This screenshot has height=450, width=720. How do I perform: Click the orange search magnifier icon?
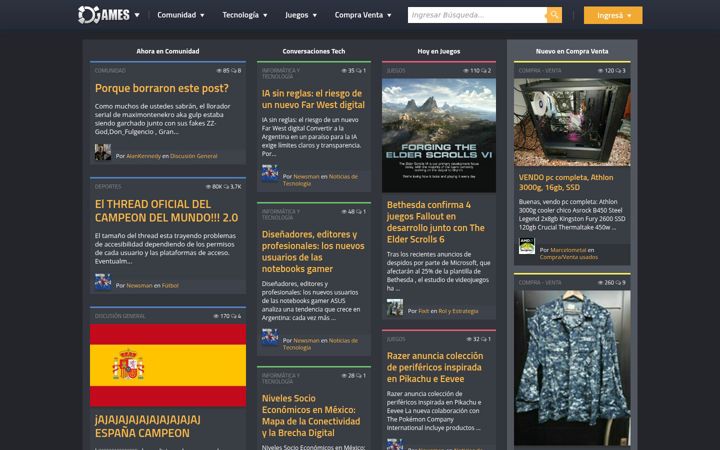coord(554,15)
